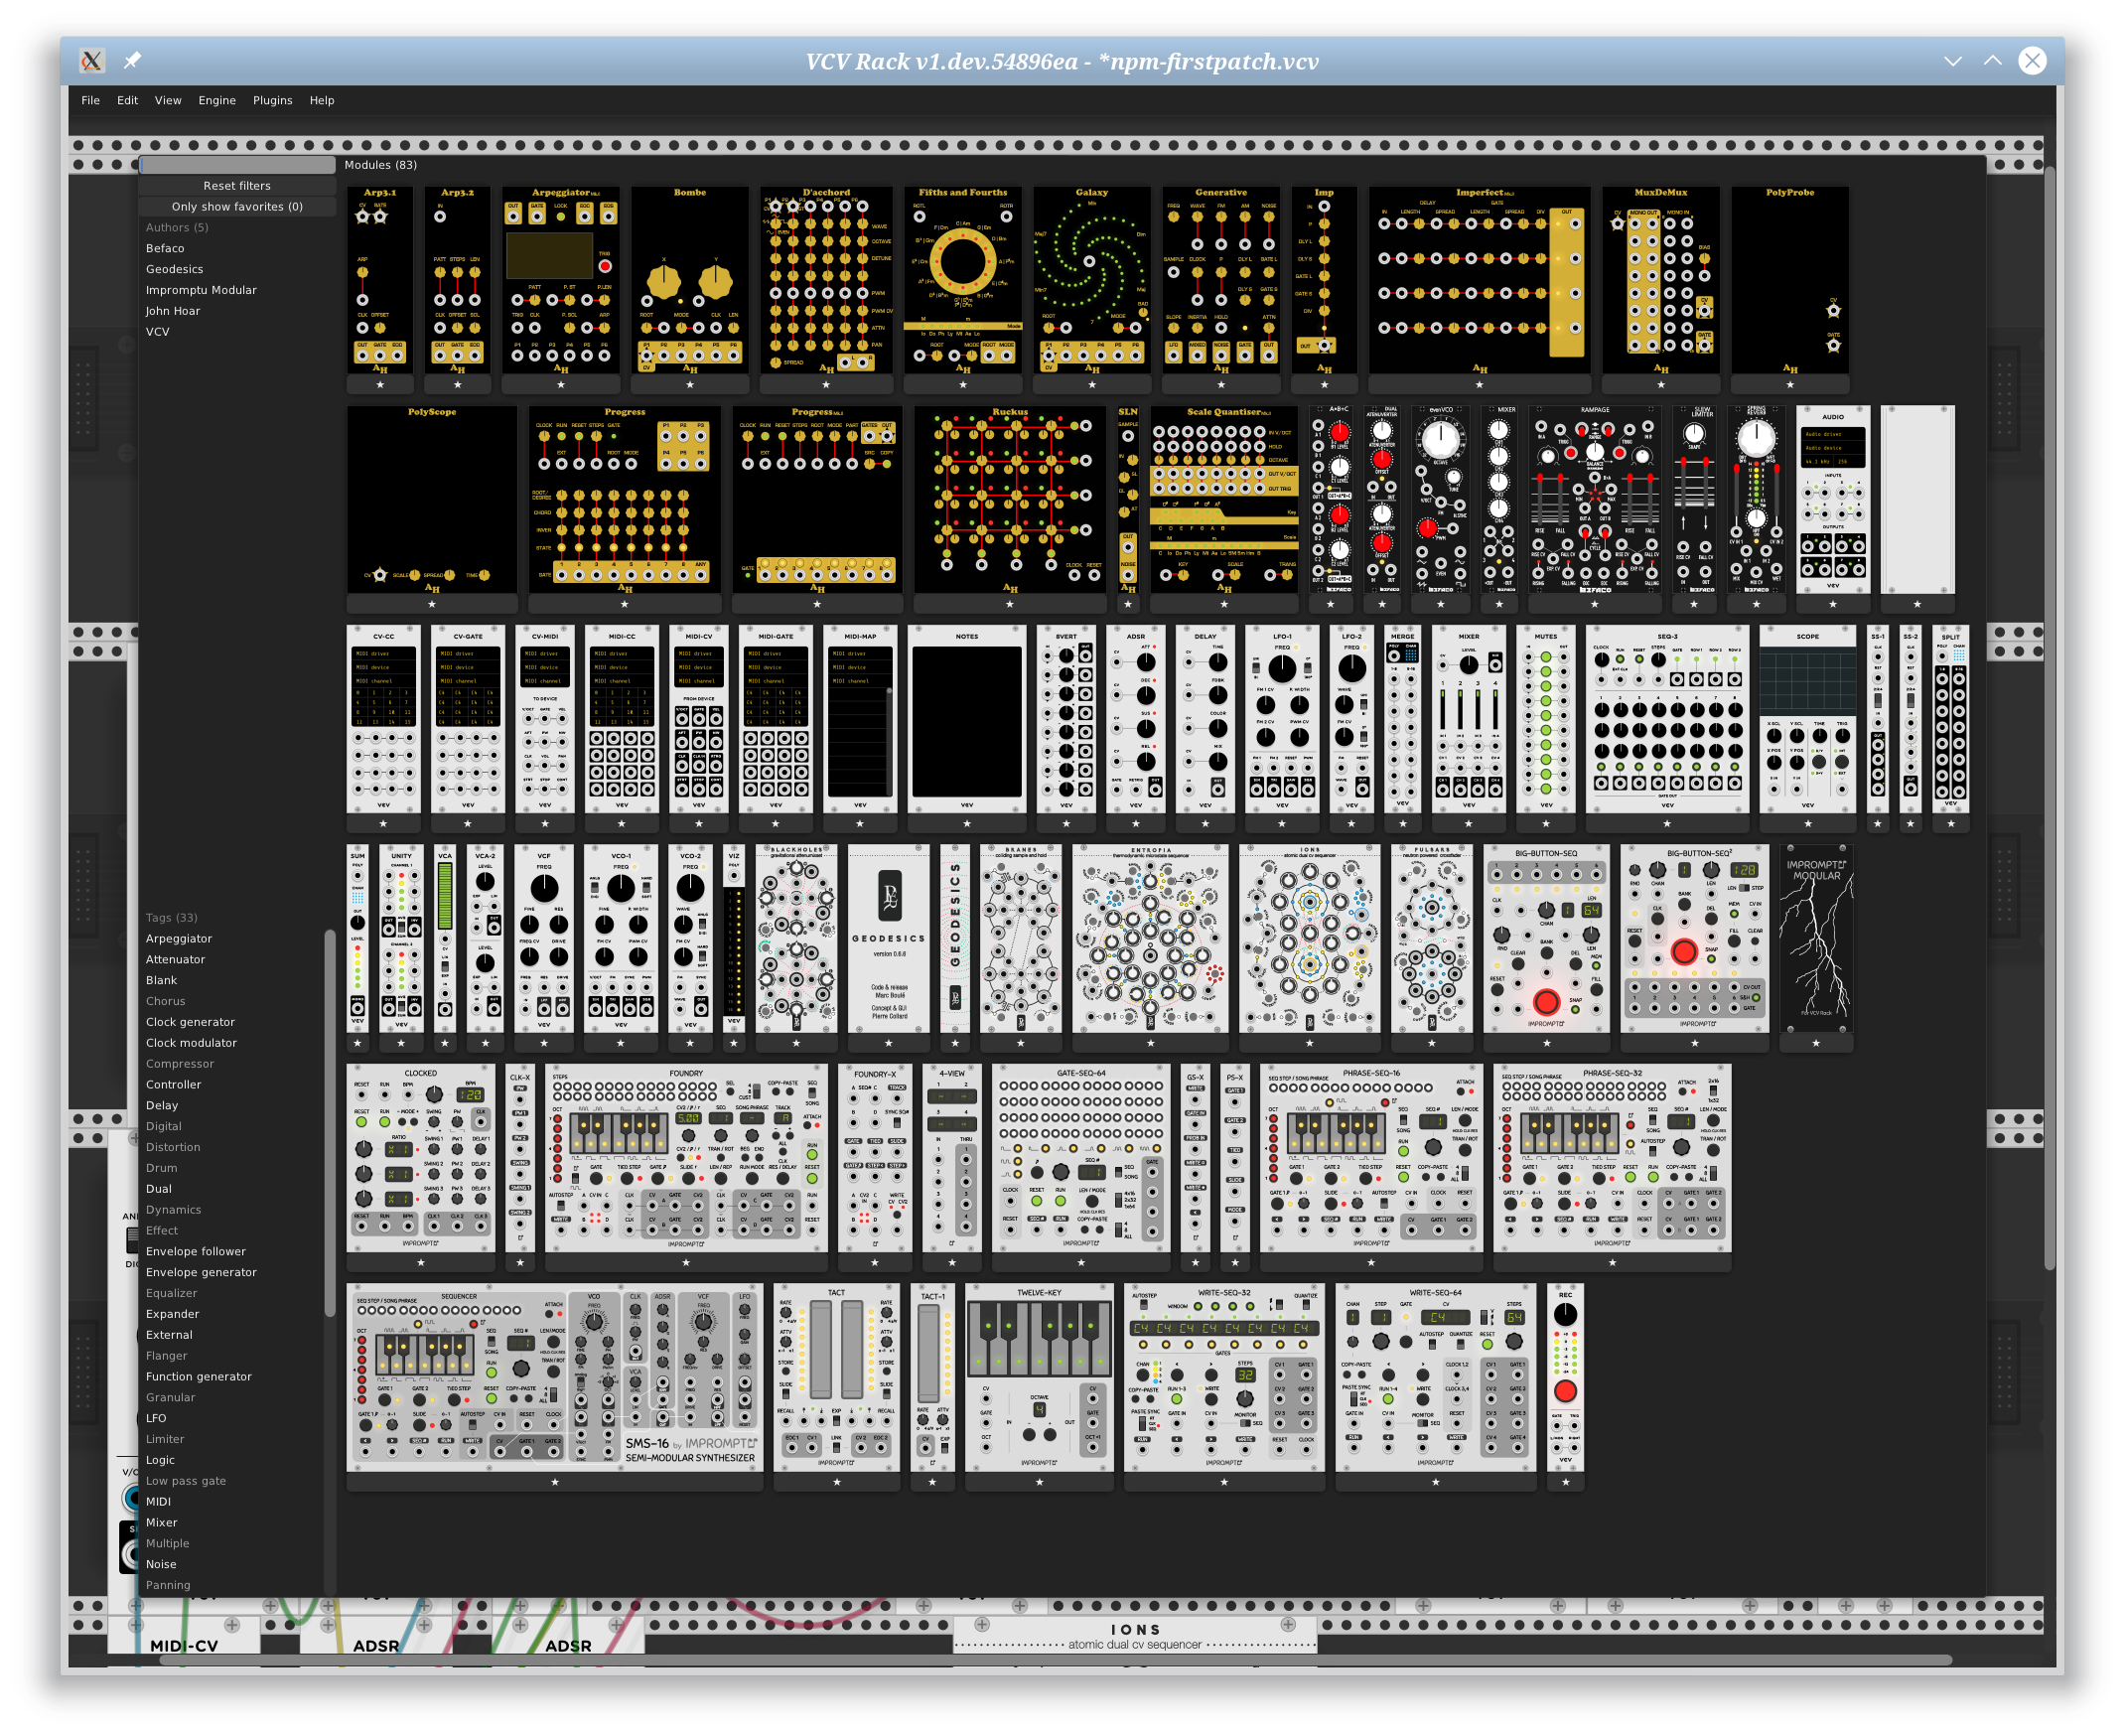Select the Attenuator tag filter

click(x=175, y=960)
